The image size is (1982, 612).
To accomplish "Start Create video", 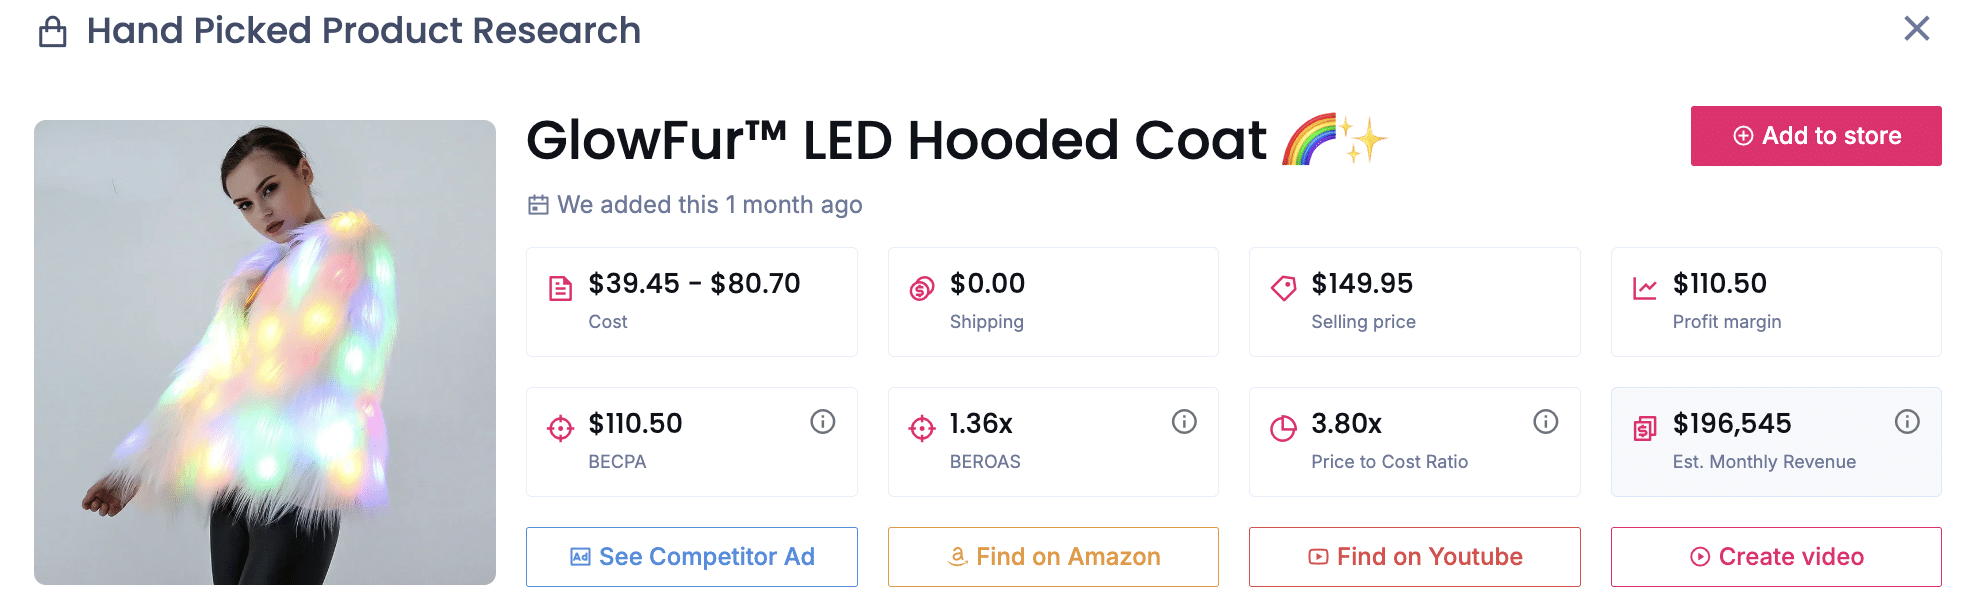I will pos(1776,556).
